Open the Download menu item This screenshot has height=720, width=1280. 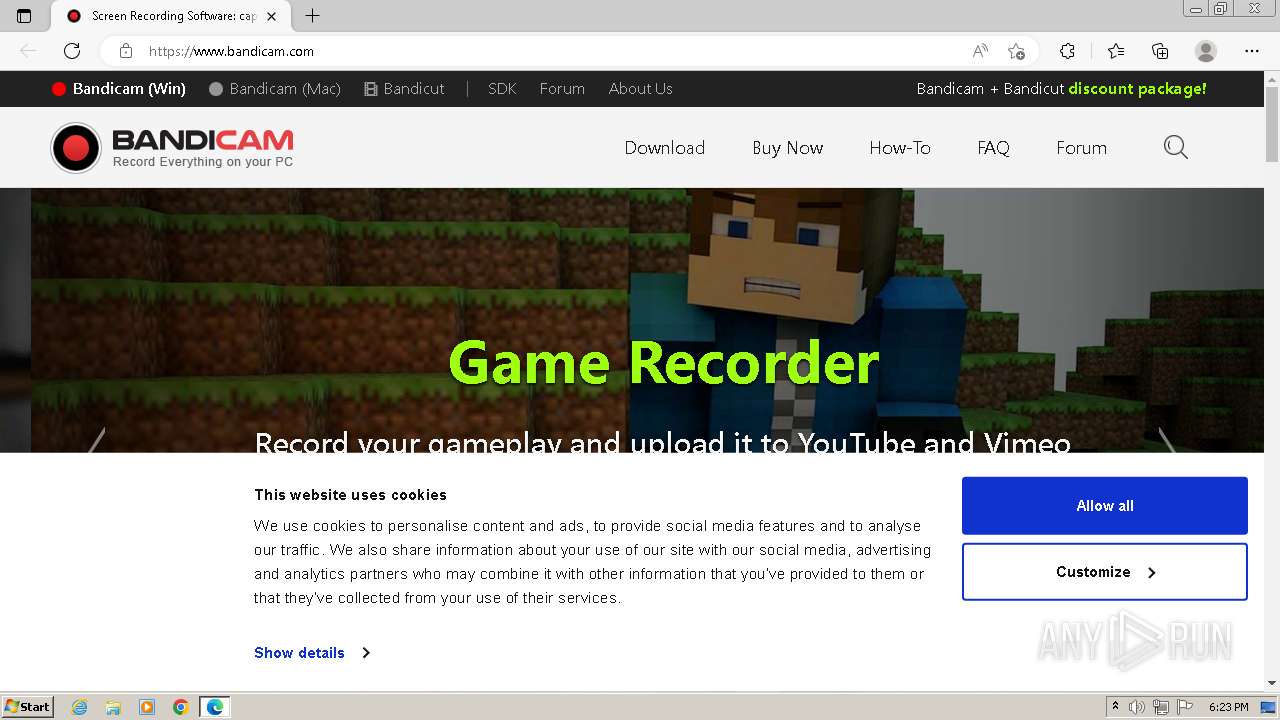tap(665, 148)
